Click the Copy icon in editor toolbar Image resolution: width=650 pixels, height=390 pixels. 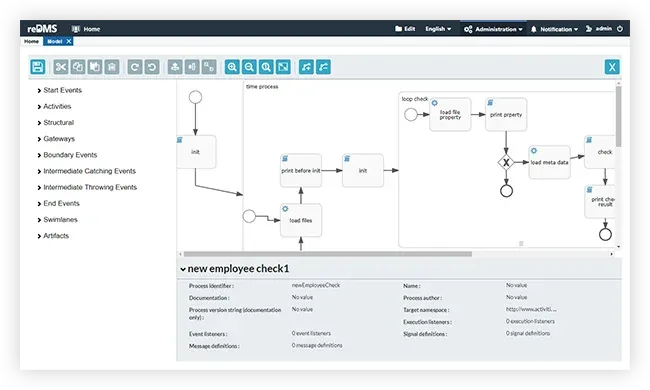(x=78, y=67)
